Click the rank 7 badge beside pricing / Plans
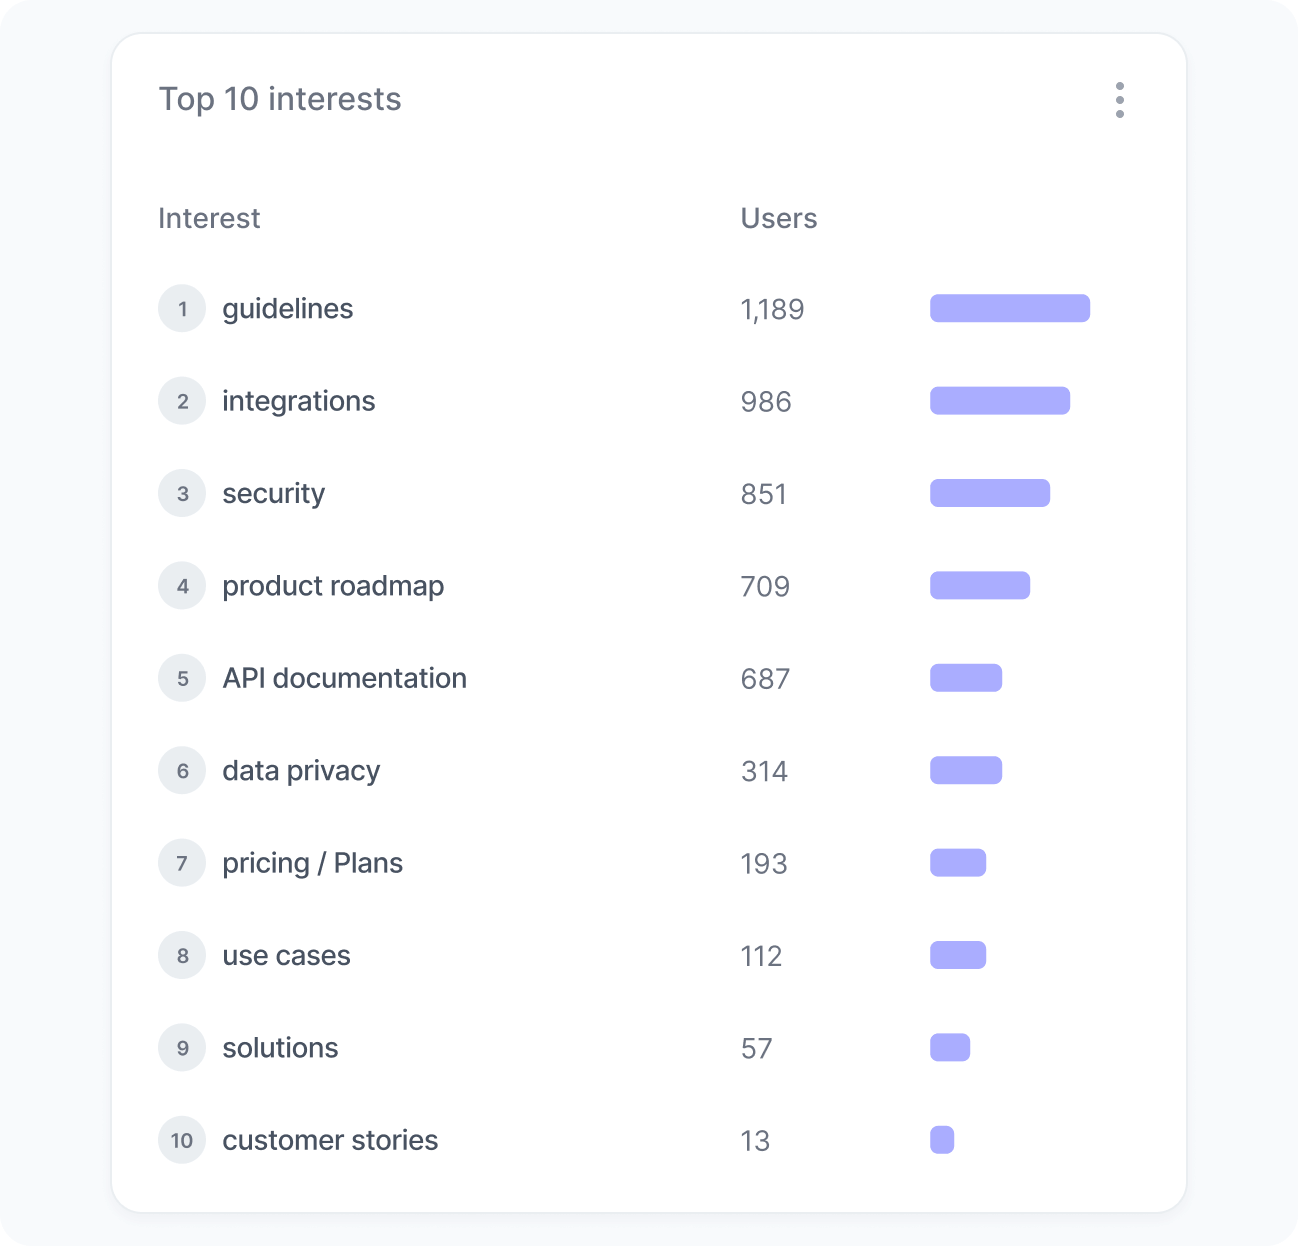 pos(182,862)
